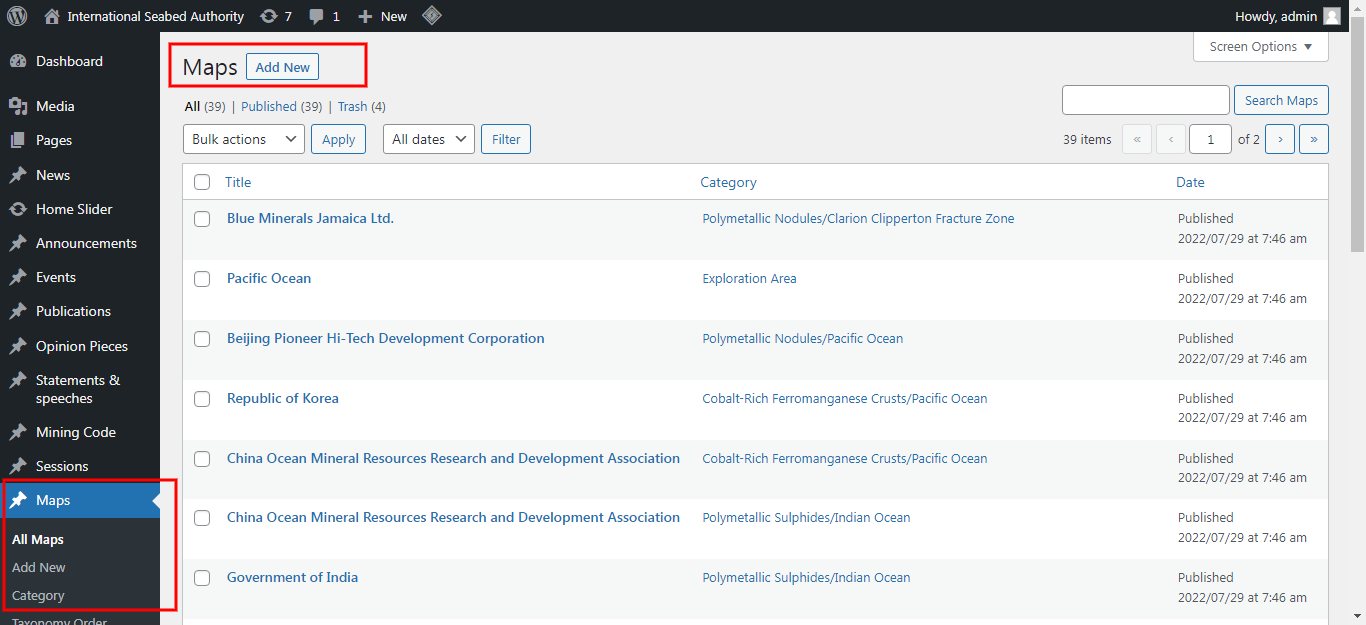Click the Dashboard gauge icon
The width and height of the screenshot is (1366, 625).
pyautogui.click(x=17, y=61)
